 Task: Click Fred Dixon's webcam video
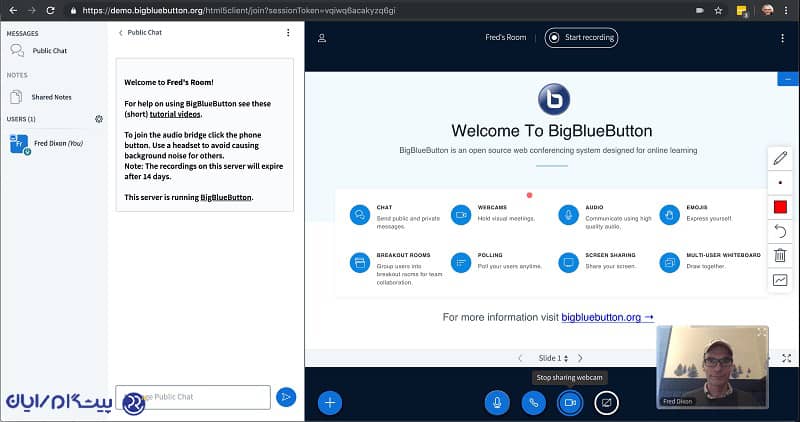click(712, 367)
